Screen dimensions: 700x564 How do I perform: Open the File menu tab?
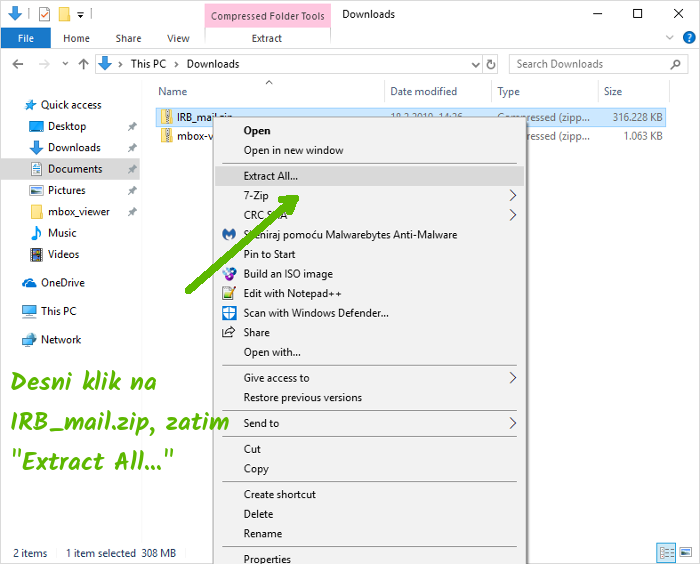pos(26,38)
